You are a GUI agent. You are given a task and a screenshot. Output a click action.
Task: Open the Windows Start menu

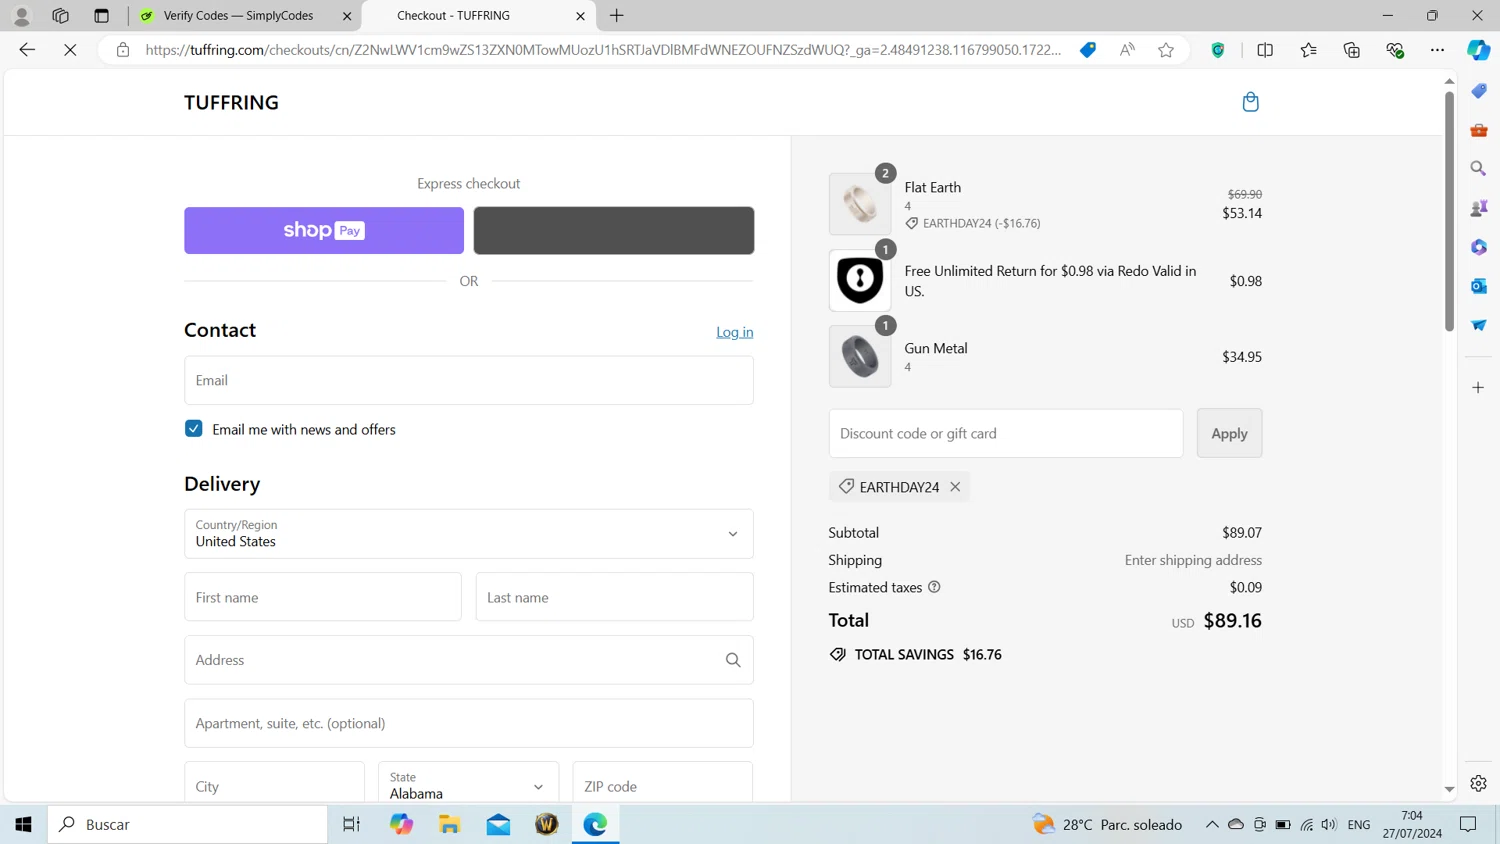pyautogui.click(x=23, y=824)
